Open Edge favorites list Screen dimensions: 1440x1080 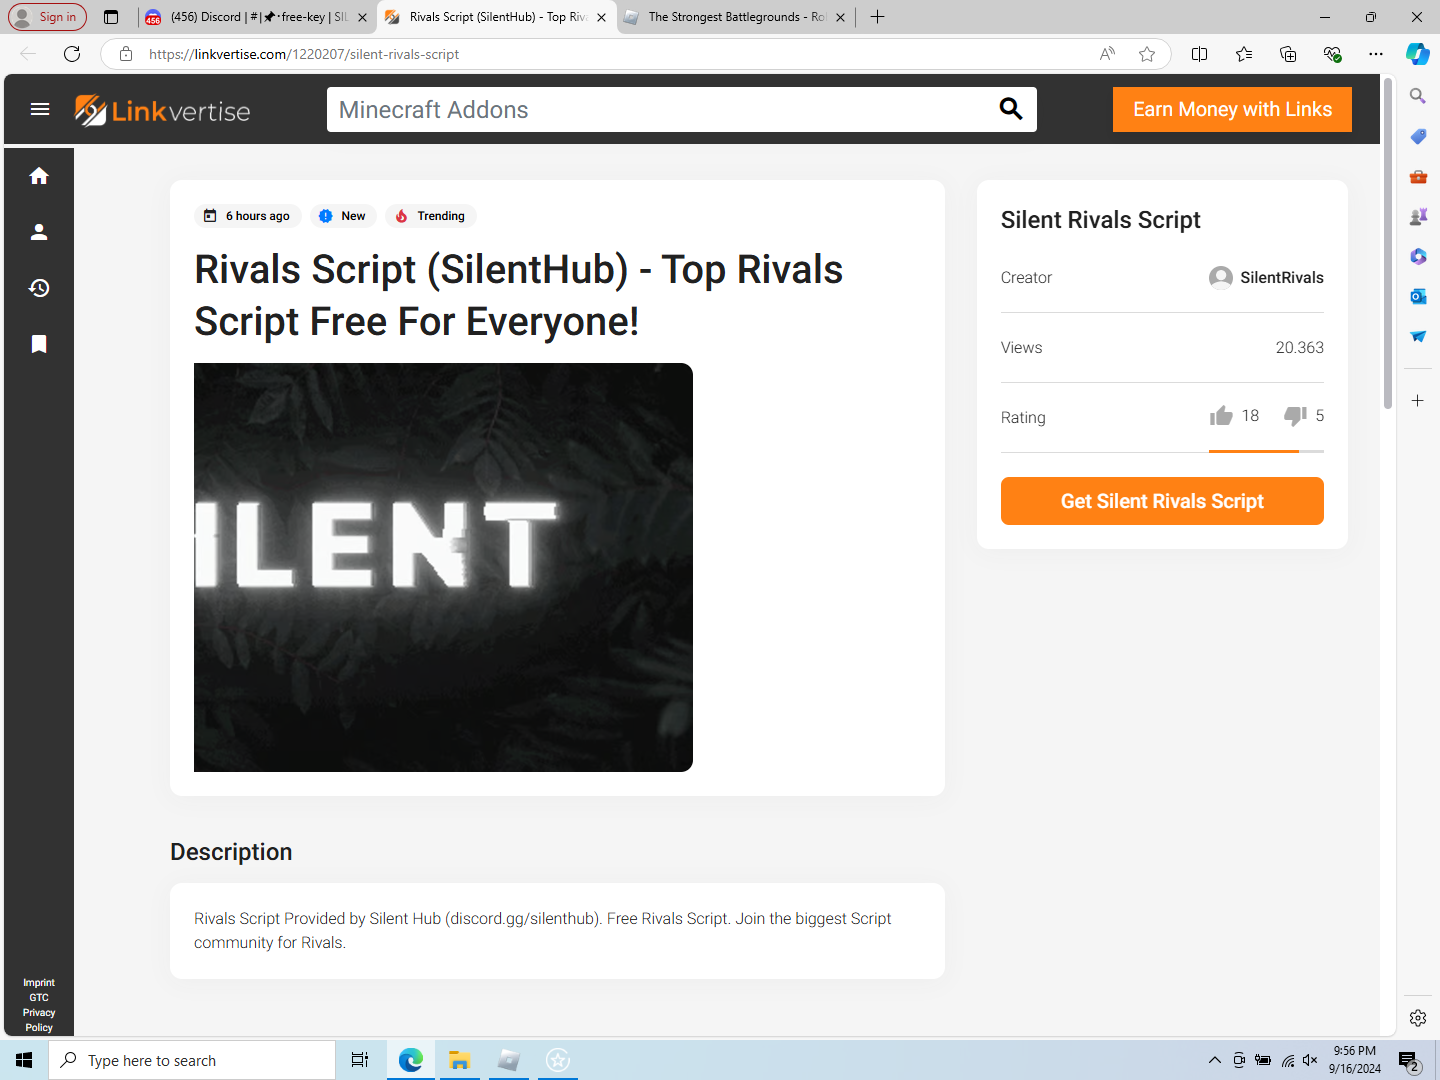click(1244, 54)
